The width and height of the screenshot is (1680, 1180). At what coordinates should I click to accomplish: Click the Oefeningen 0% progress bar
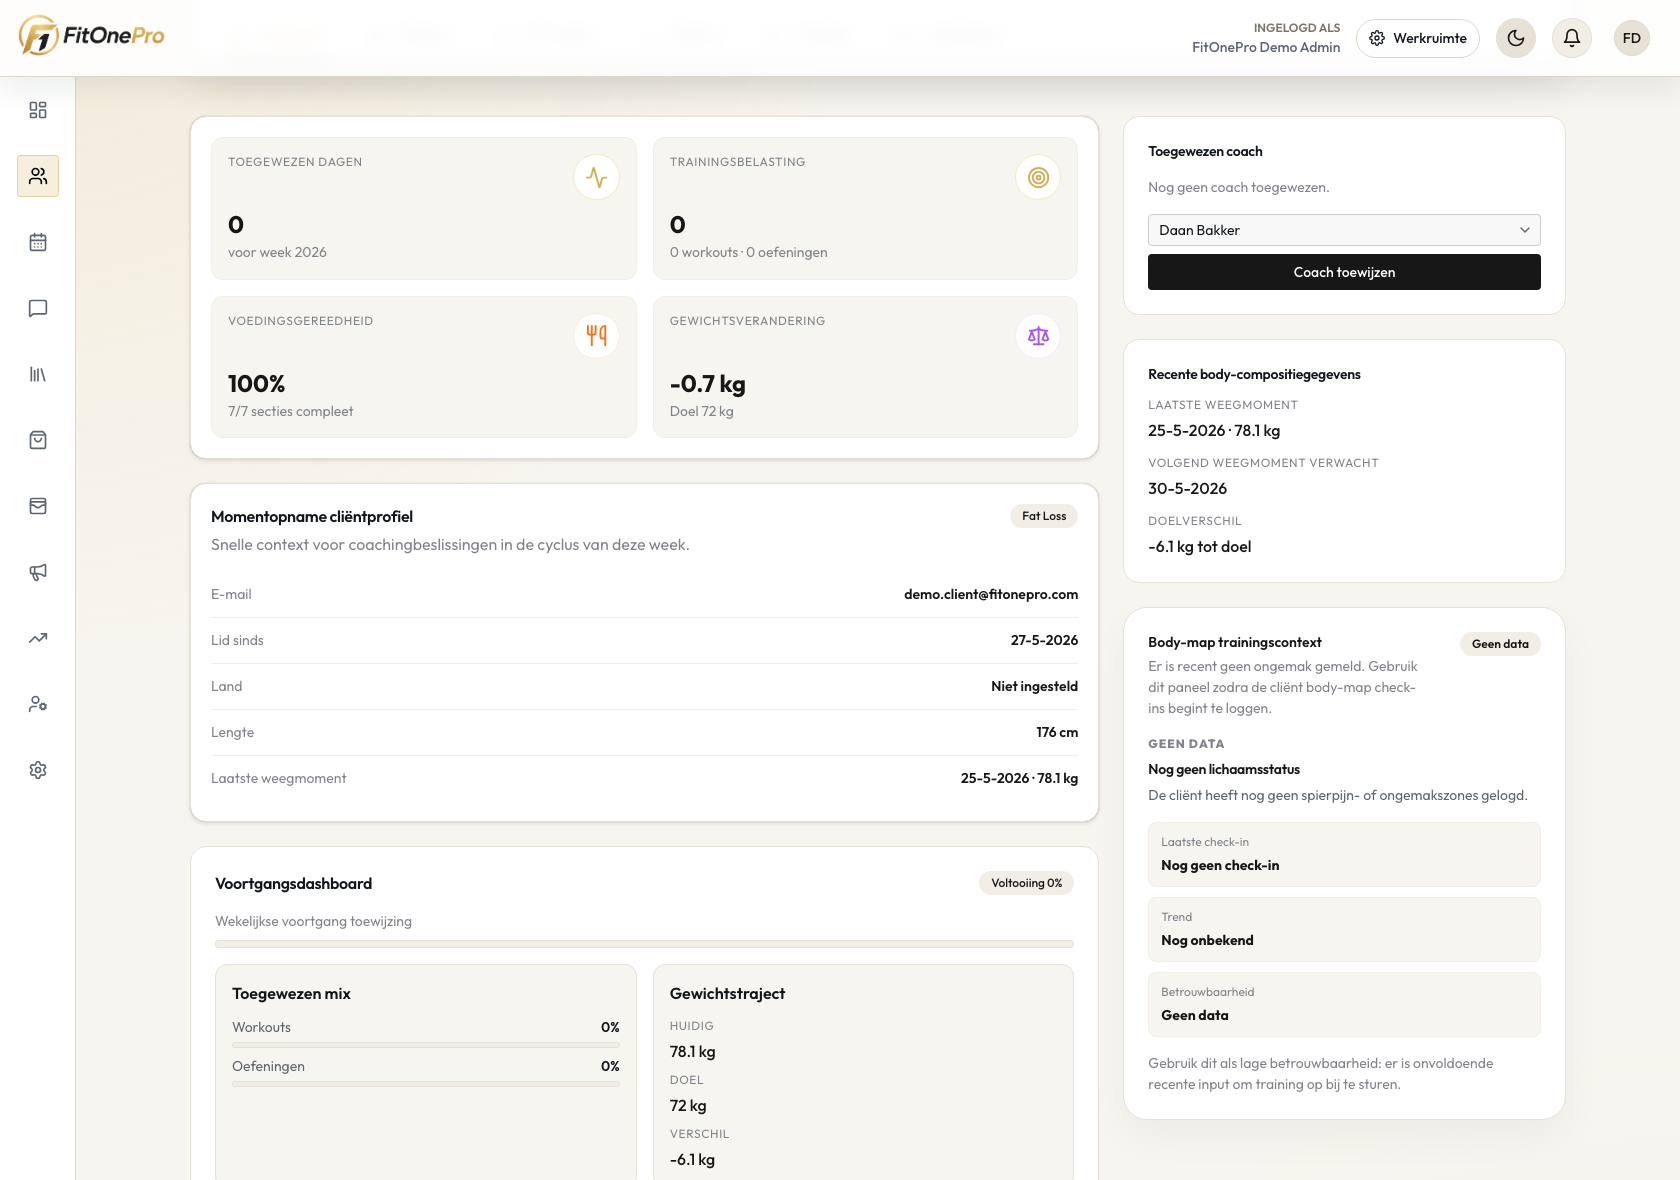coord(426,1084)
